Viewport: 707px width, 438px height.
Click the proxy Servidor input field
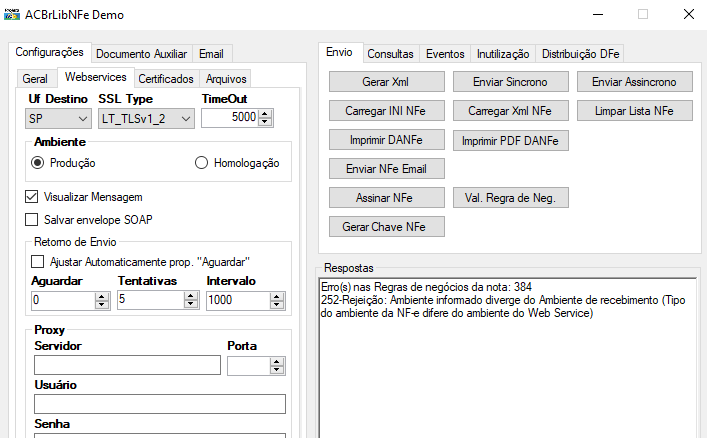click(127, 365)
